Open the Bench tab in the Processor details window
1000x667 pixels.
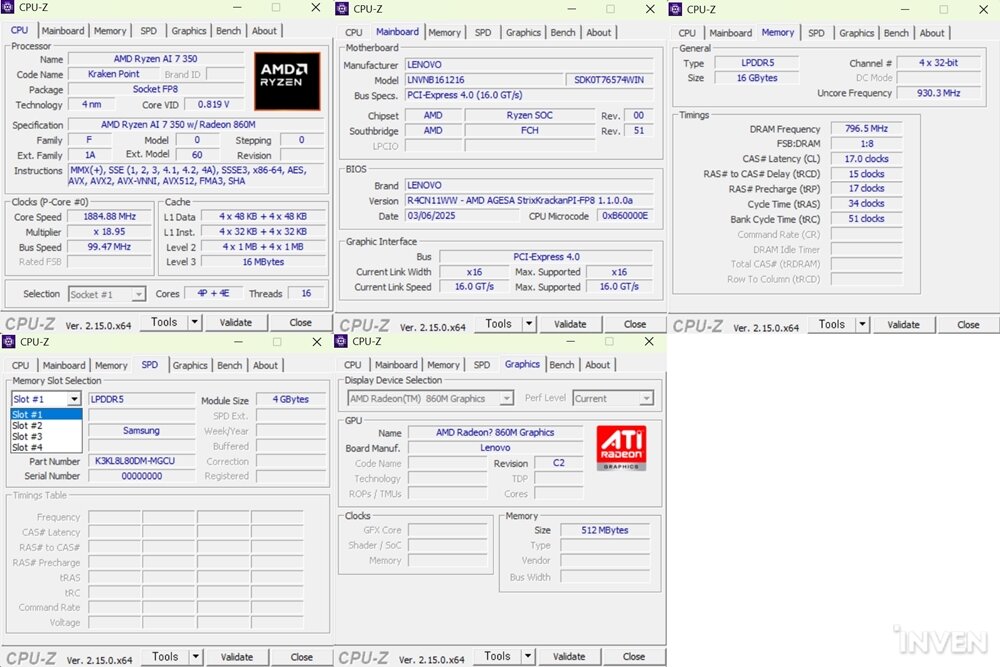pyautogui.click(x=228, y=31)
